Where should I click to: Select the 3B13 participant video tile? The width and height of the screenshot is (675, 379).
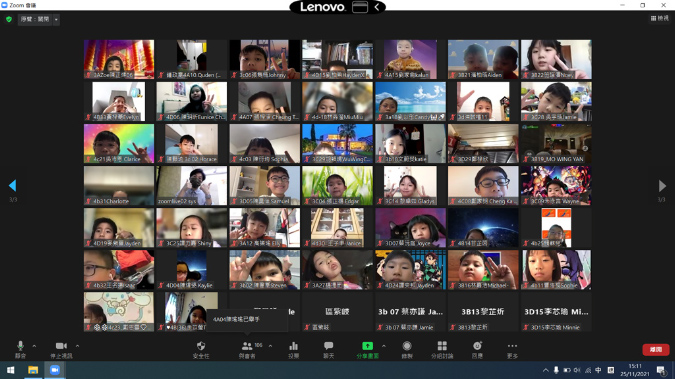click(x=483, y=312)
